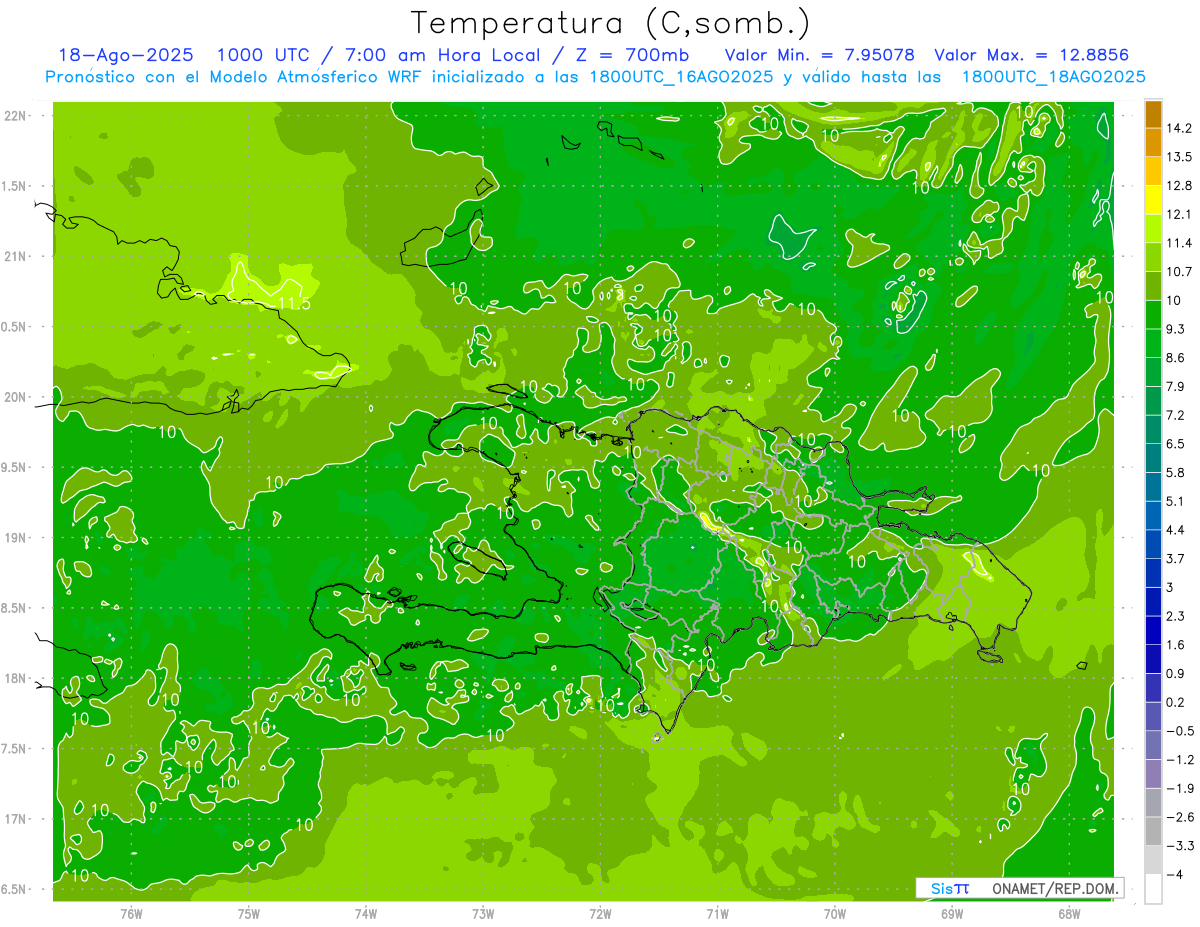The width and height of the screenshot is (1200, 927).
Task: Click the '20N' latitude label
Action: click(16, 398)
